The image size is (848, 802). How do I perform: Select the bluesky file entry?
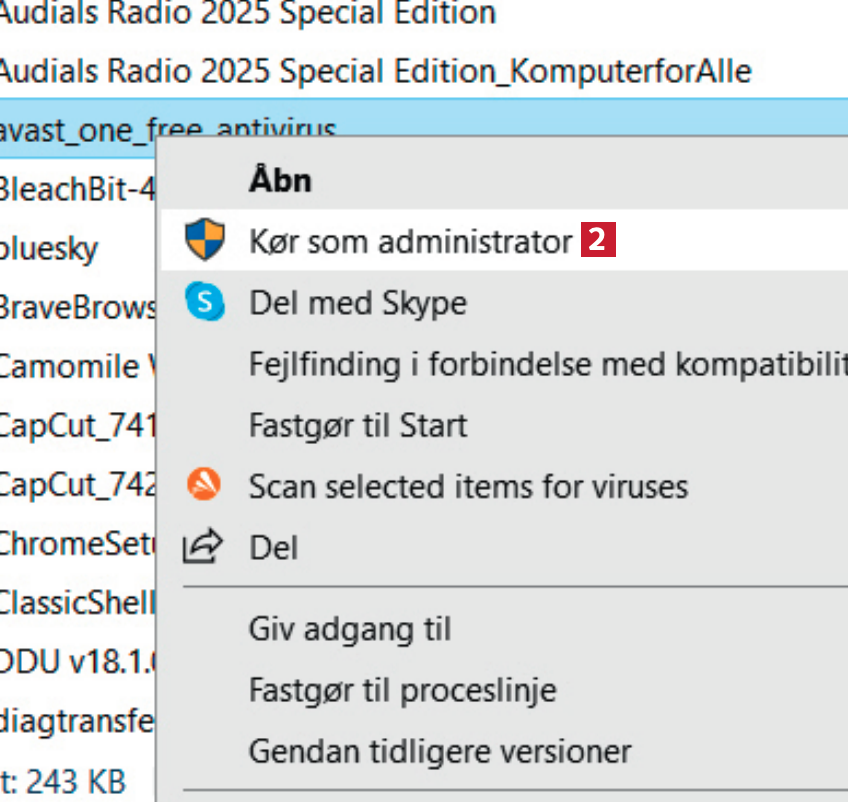(48, 248)
